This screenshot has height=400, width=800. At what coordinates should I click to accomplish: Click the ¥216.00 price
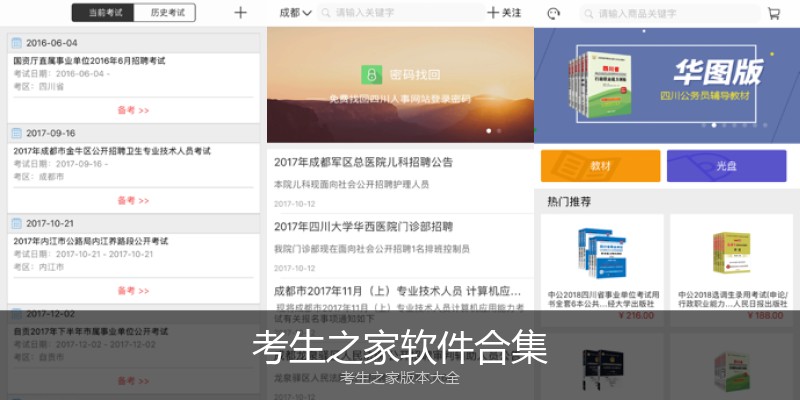(635, 315)
